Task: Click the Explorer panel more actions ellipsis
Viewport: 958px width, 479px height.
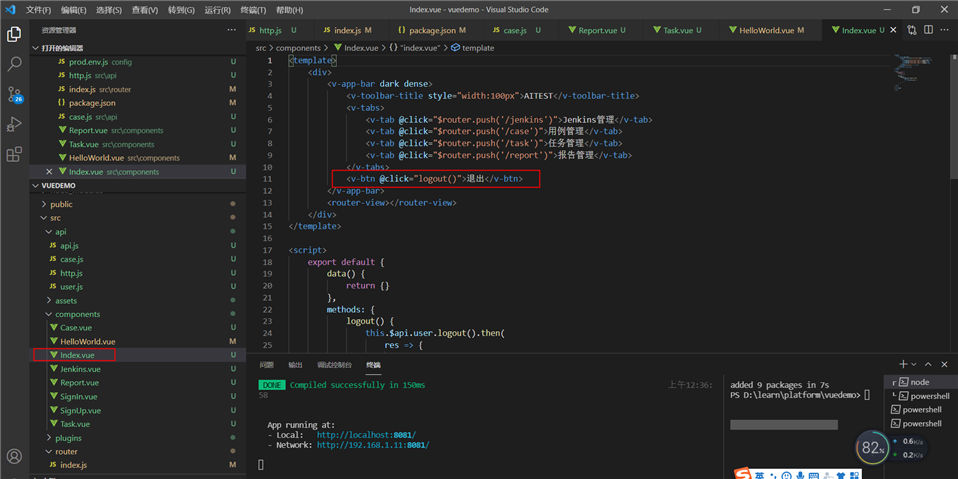Action: pos(232,30)
